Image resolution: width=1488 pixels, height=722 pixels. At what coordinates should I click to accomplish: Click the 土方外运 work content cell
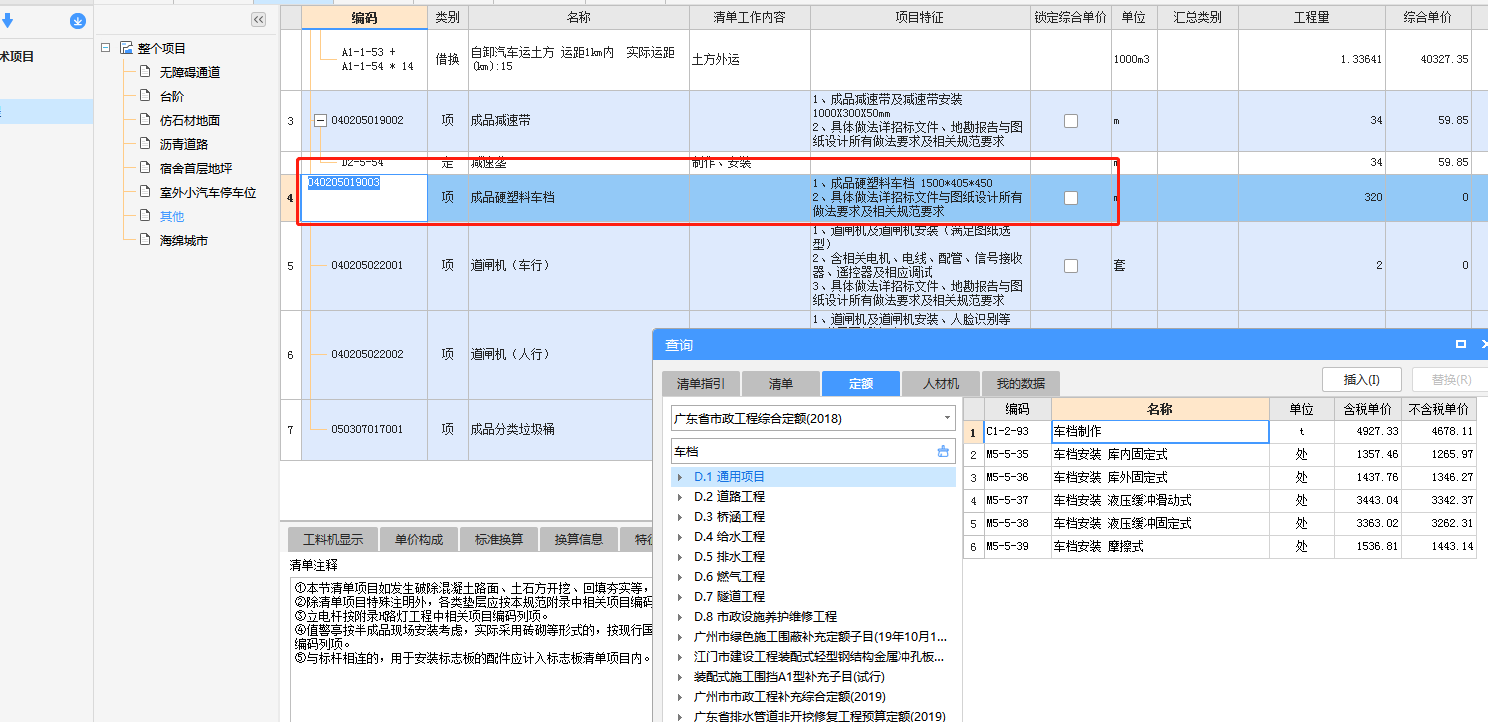(x=750, y=60)
